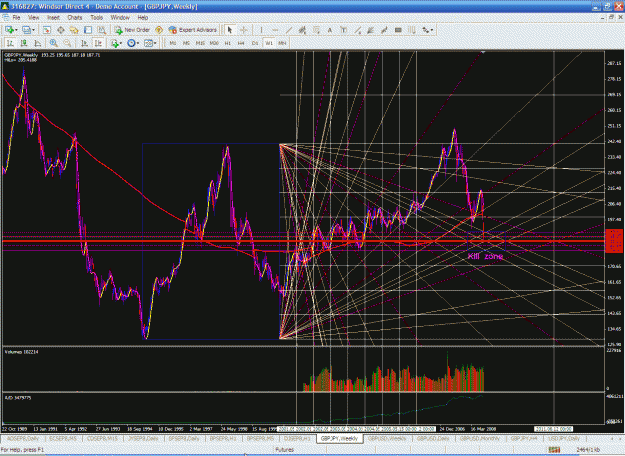This screenshot has height=456, width=625.
Task: Open the Profiles tool icon
Action: [x=26, y=30]
